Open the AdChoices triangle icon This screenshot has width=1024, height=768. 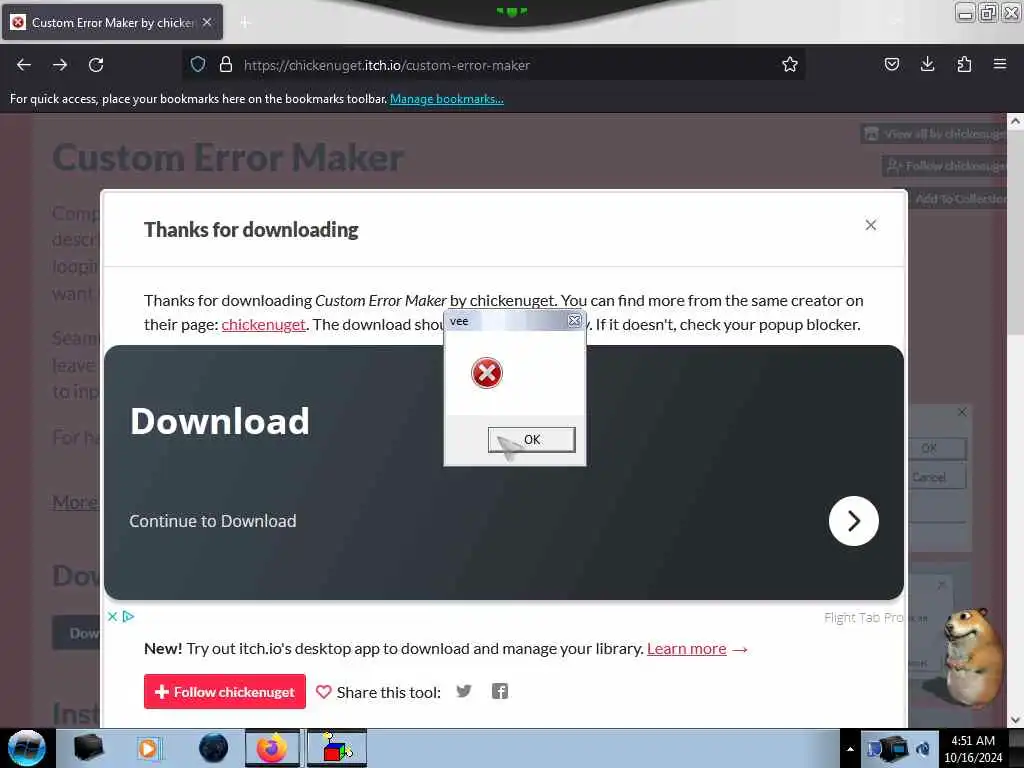click(x=129, y=616)
